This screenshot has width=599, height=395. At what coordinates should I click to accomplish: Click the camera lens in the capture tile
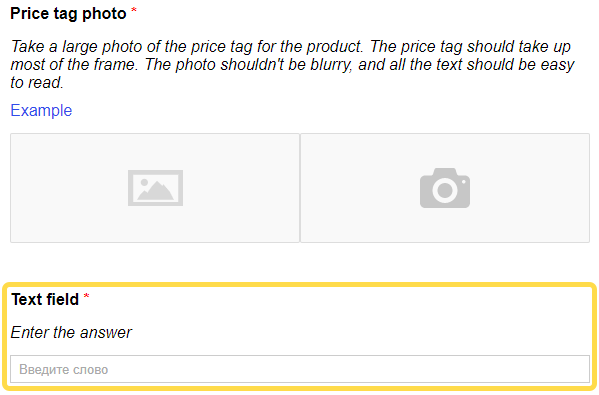click(x=445, y=190)
